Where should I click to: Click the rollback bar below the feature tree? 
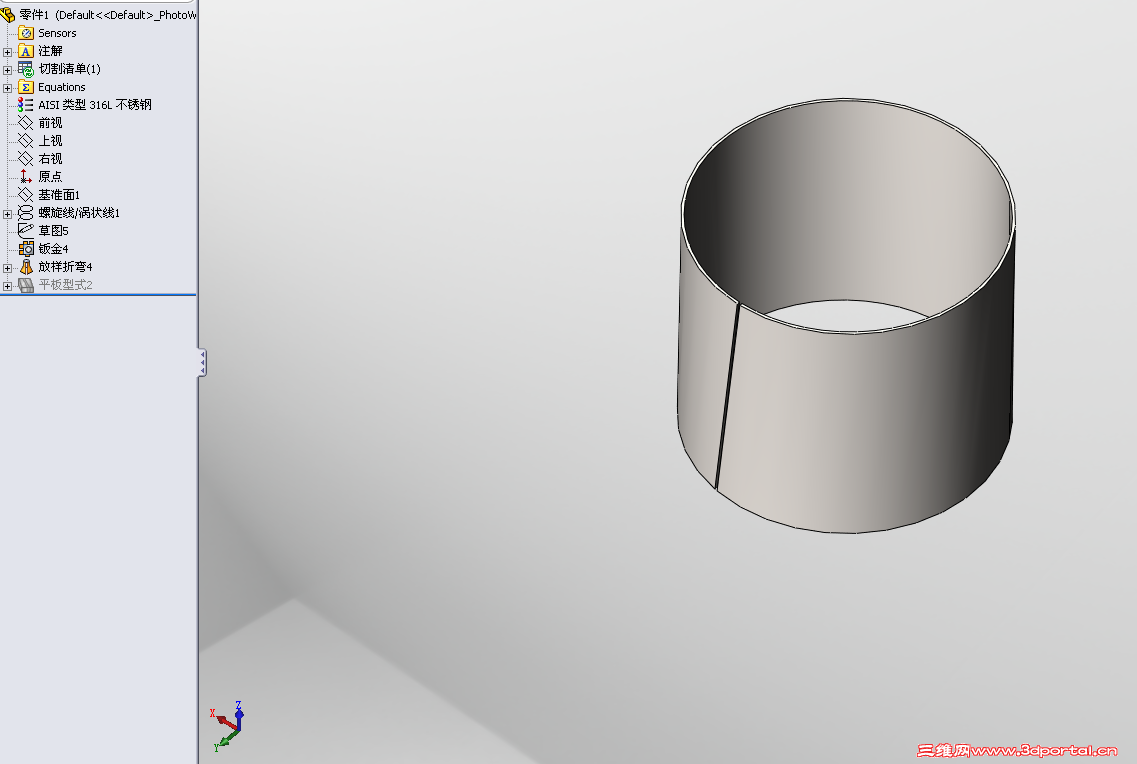coord(98,295)
